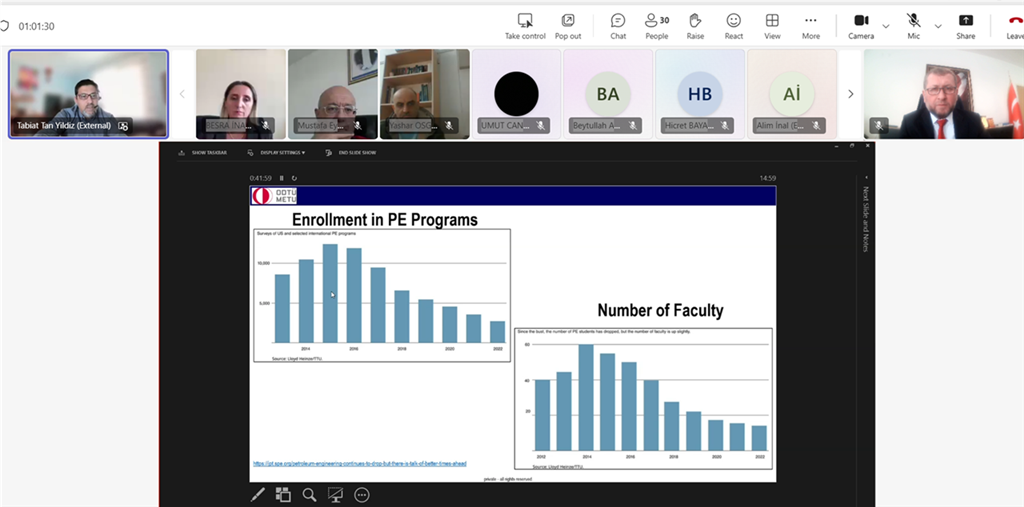Pause the presentation timer
The height and width of the screenshot is (507, 1024).
(x=282, y=178)
